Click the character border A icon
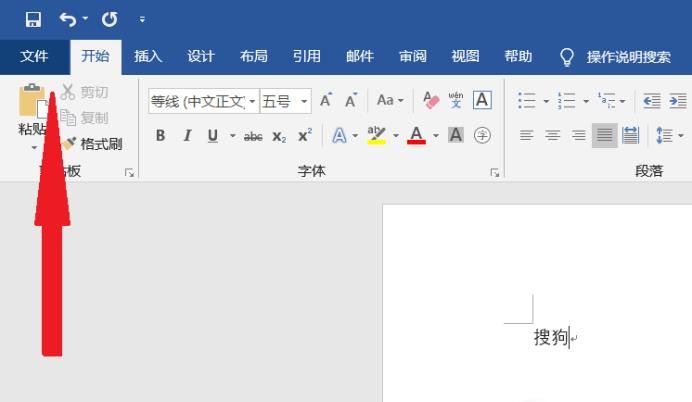The height and width of the screenshot is (402, 692). click(x=482, y=100)
